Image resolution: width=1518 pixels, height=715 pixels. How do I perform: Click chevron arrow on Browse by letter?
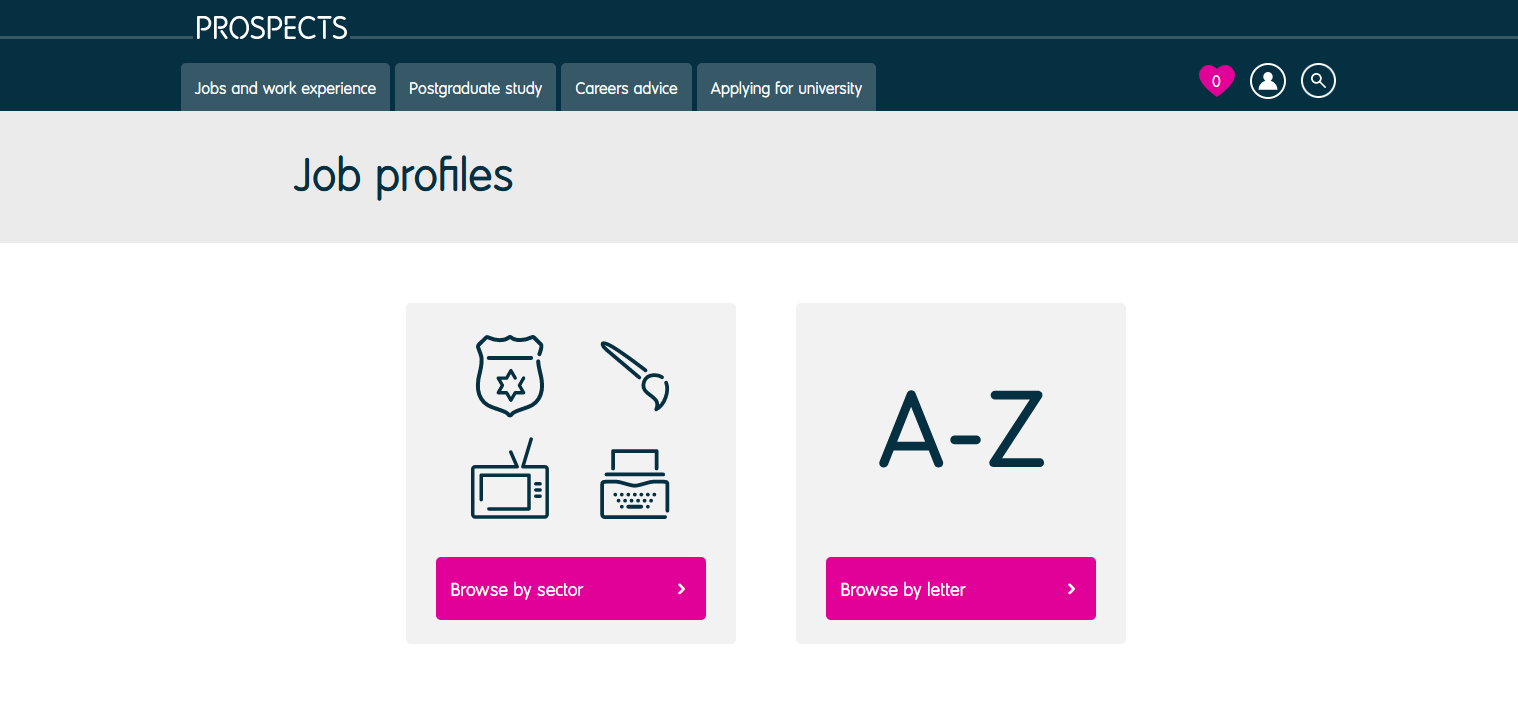[x=1072, y=589]
